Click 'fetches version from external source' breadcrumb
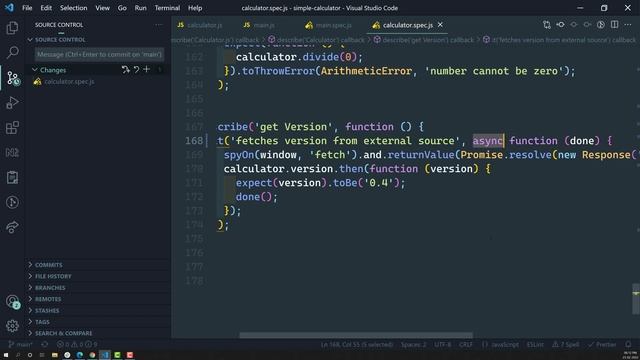 560,40
